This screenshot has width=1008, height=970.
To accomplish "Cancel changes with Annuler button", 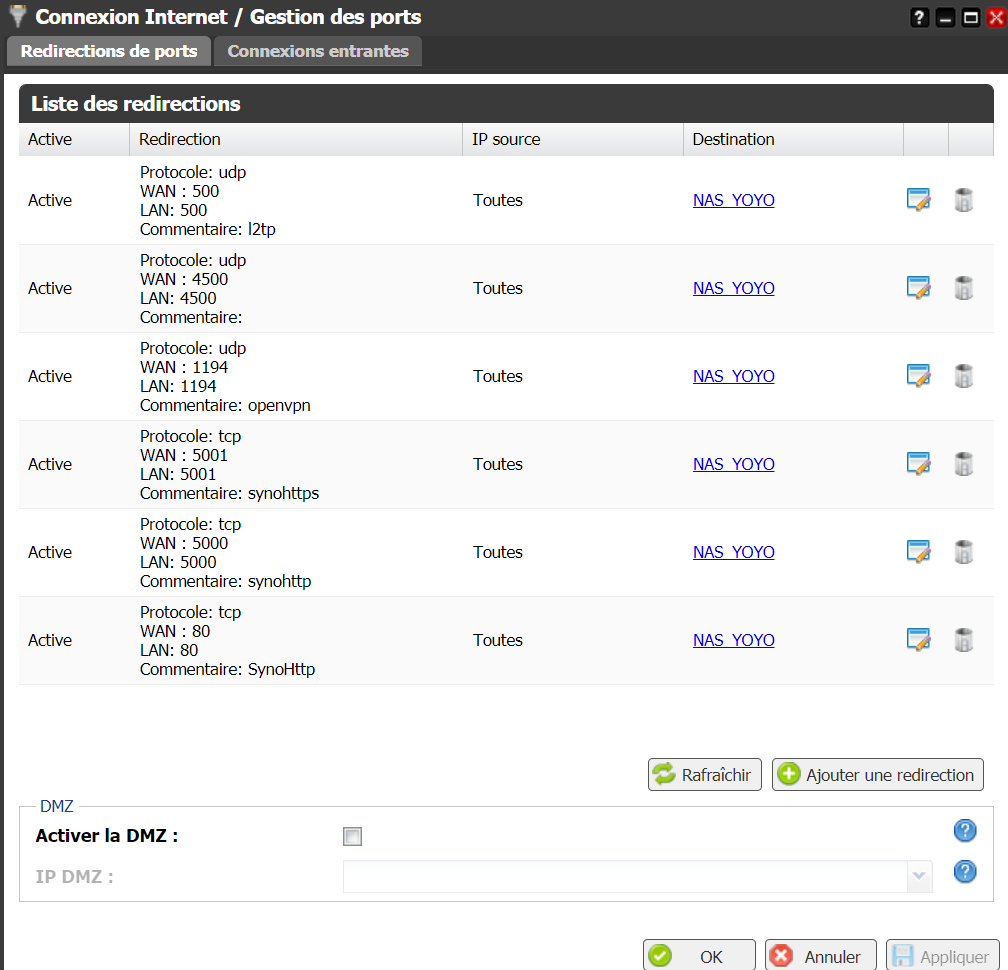I will coord(820,957).
